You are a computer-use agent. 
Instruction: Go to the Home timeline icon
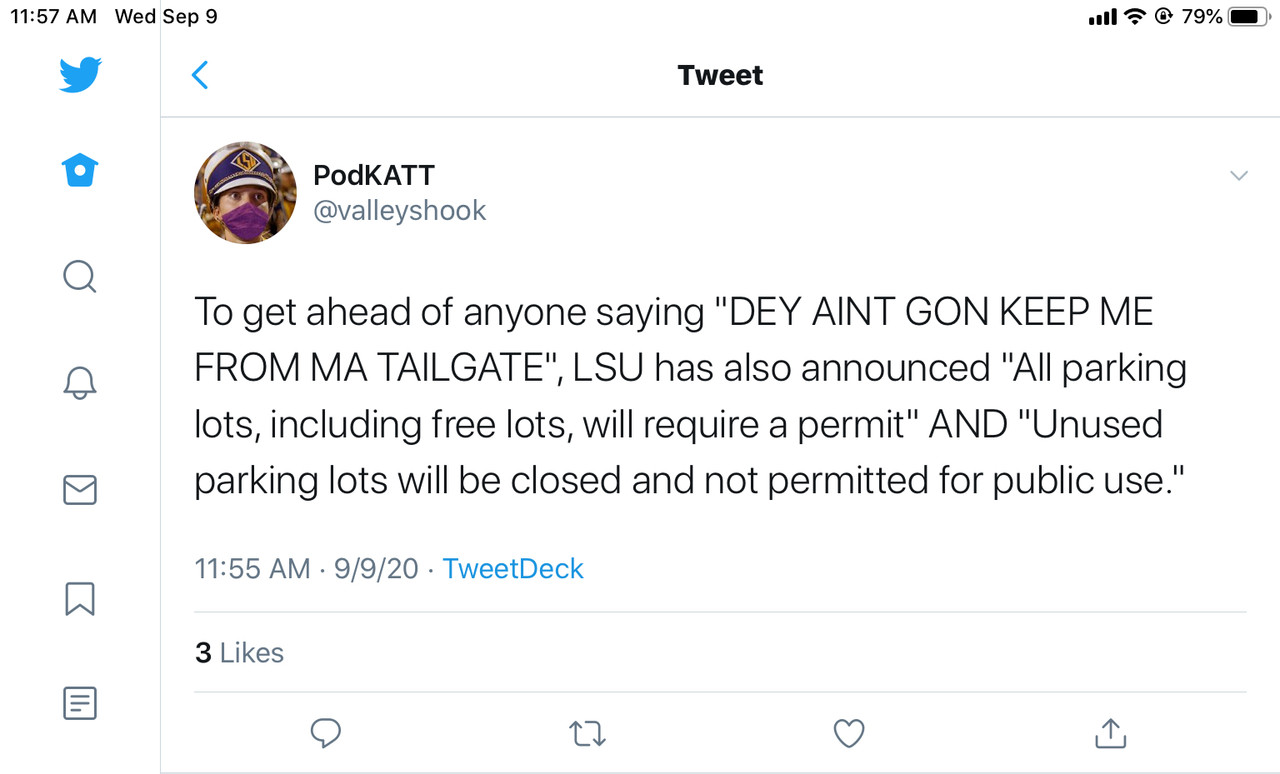(80, 171)
